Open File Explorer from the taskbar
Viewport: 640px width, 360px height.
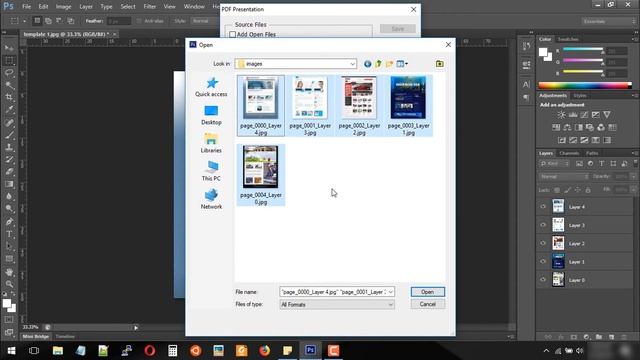[x=58, y=351]
